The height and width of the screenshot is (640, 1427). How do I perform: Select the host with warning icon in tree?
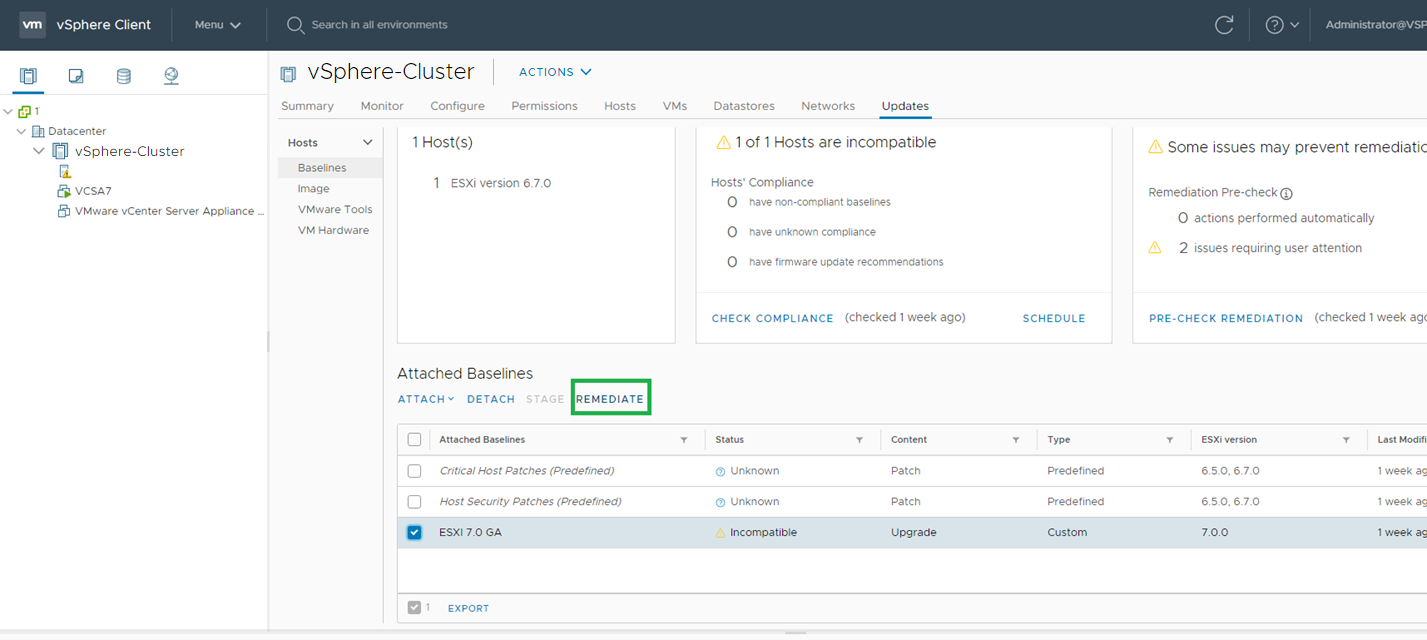[x=65, y=171]
